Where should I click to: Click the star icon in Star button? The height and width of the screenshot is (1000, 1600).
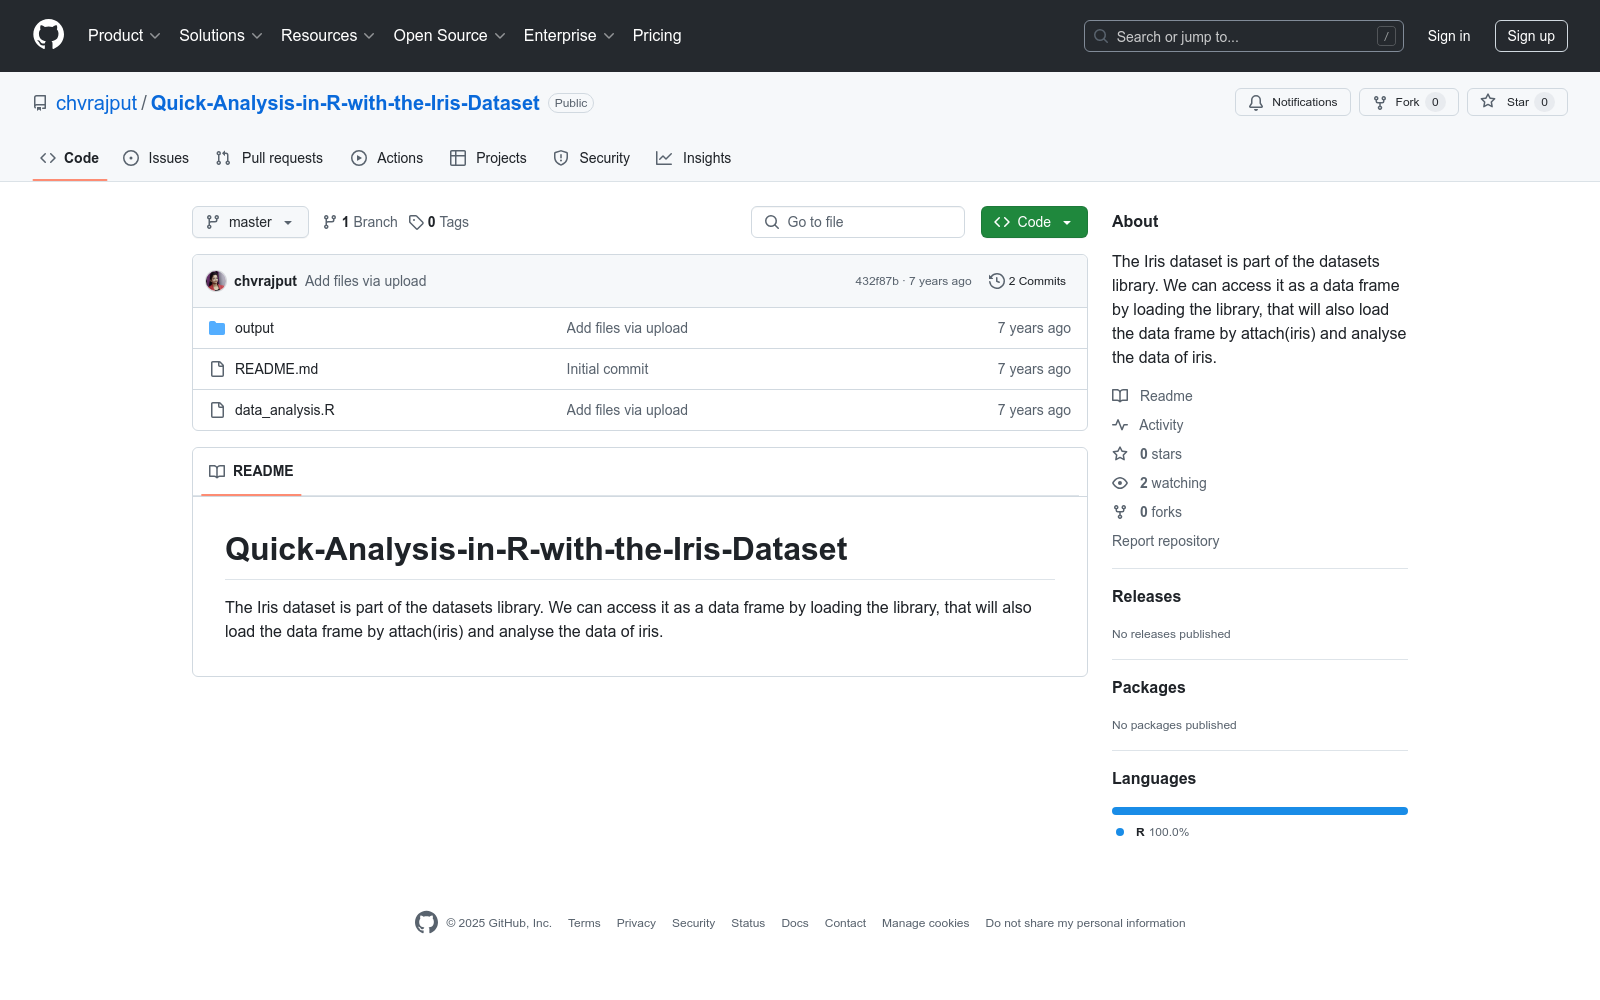pyautogui.click(x=1488, y=102)
